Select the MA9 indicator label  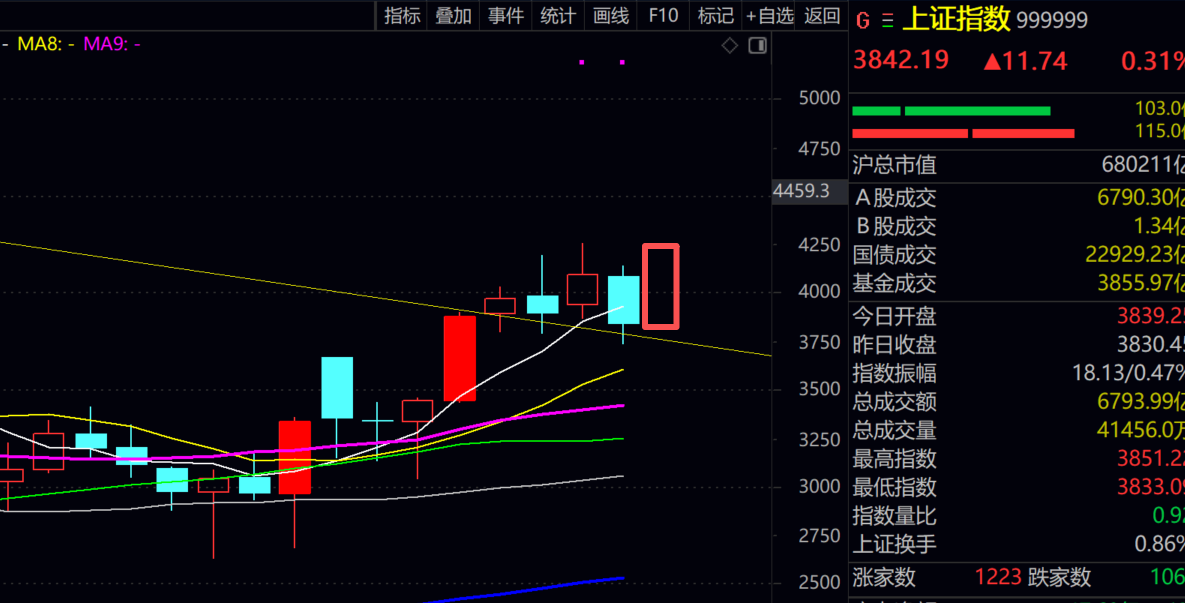pos(111,45)
